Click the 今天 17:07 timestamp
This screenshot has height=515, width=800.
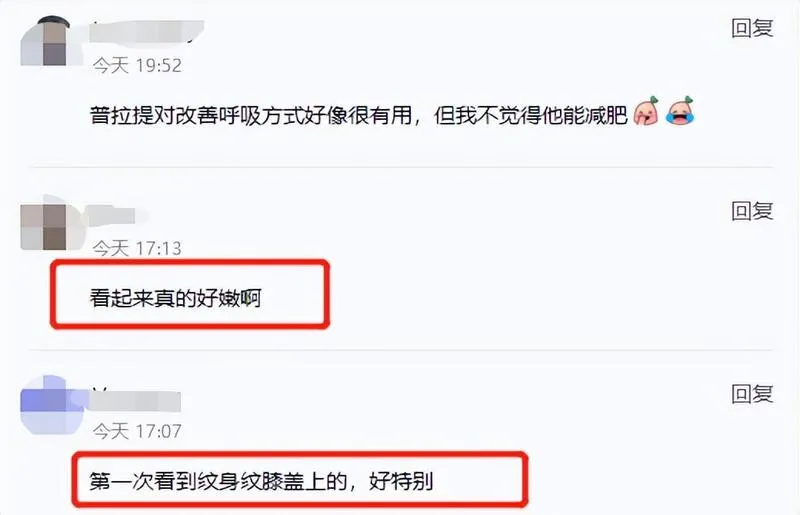tap(137, 431)
